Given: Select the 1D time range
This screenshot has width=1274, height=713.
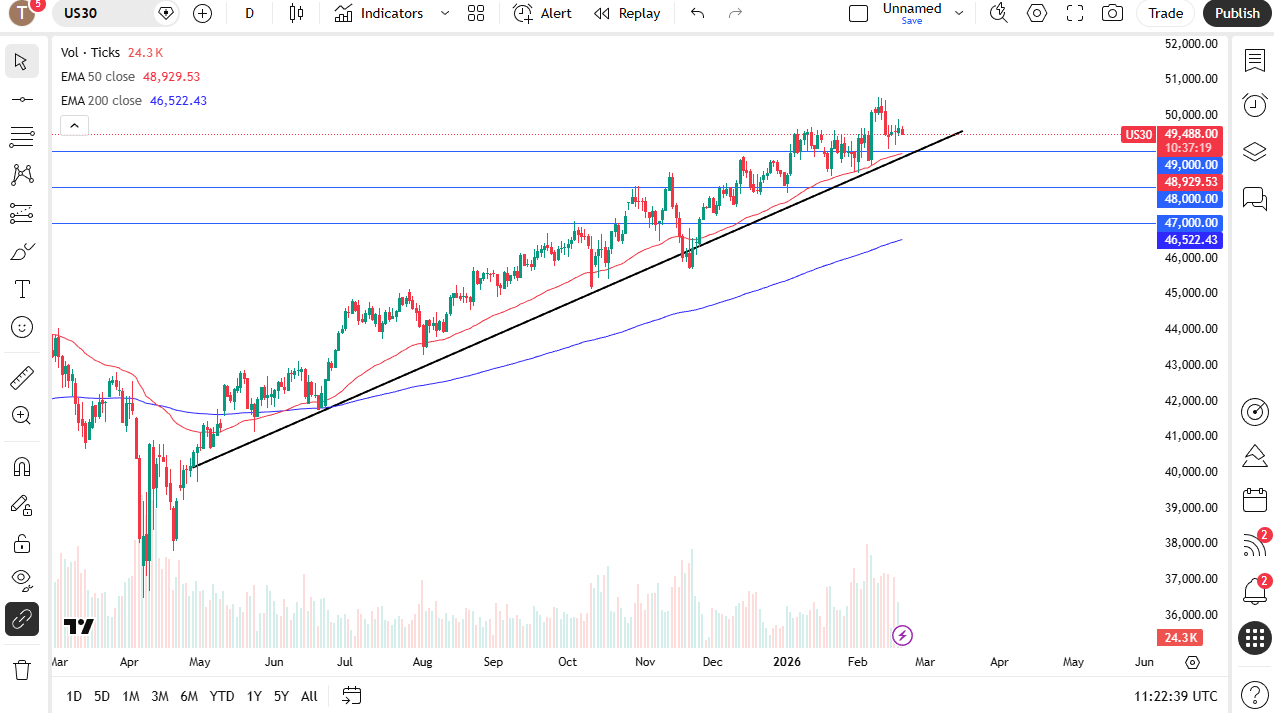Looking at the screenshot, I should click(74, 696).
